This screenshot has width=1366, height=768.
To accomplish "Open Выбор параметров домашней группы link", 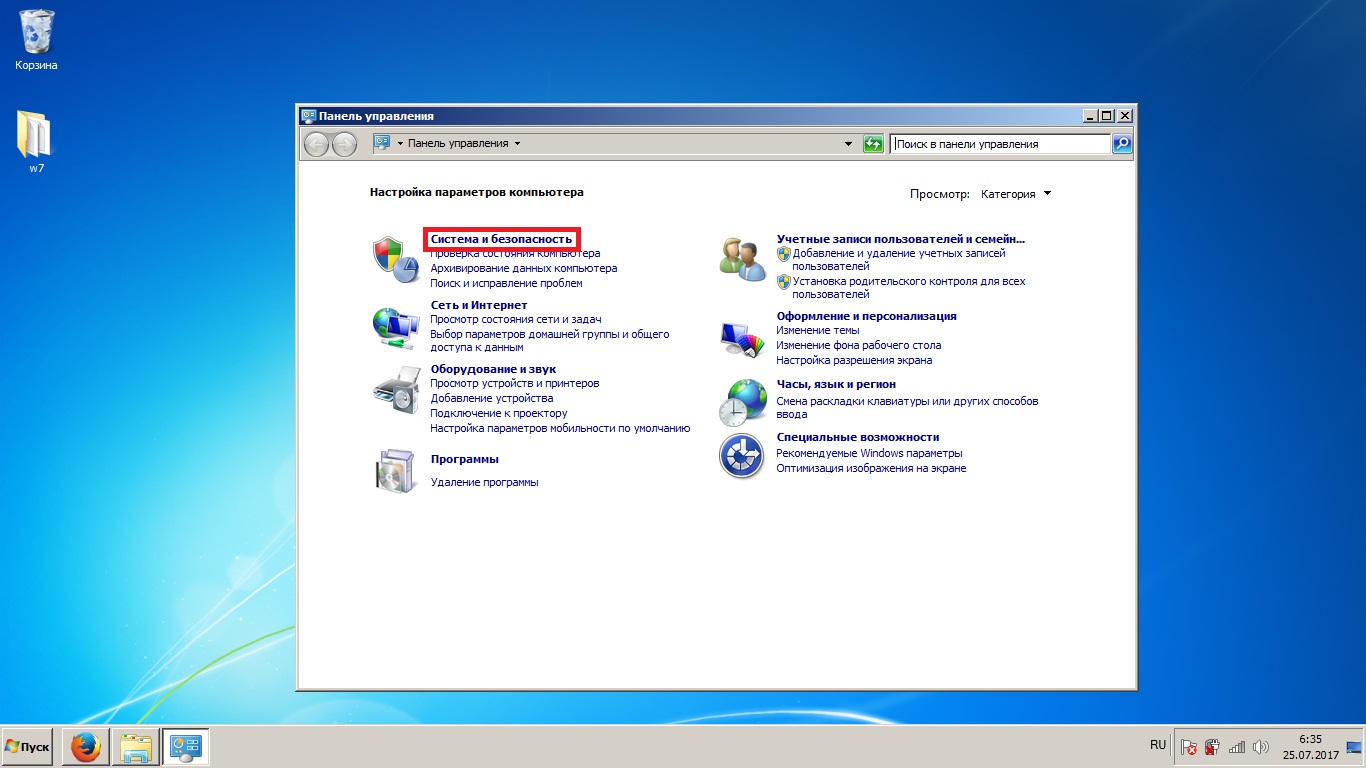I will (x=549, y=341).
